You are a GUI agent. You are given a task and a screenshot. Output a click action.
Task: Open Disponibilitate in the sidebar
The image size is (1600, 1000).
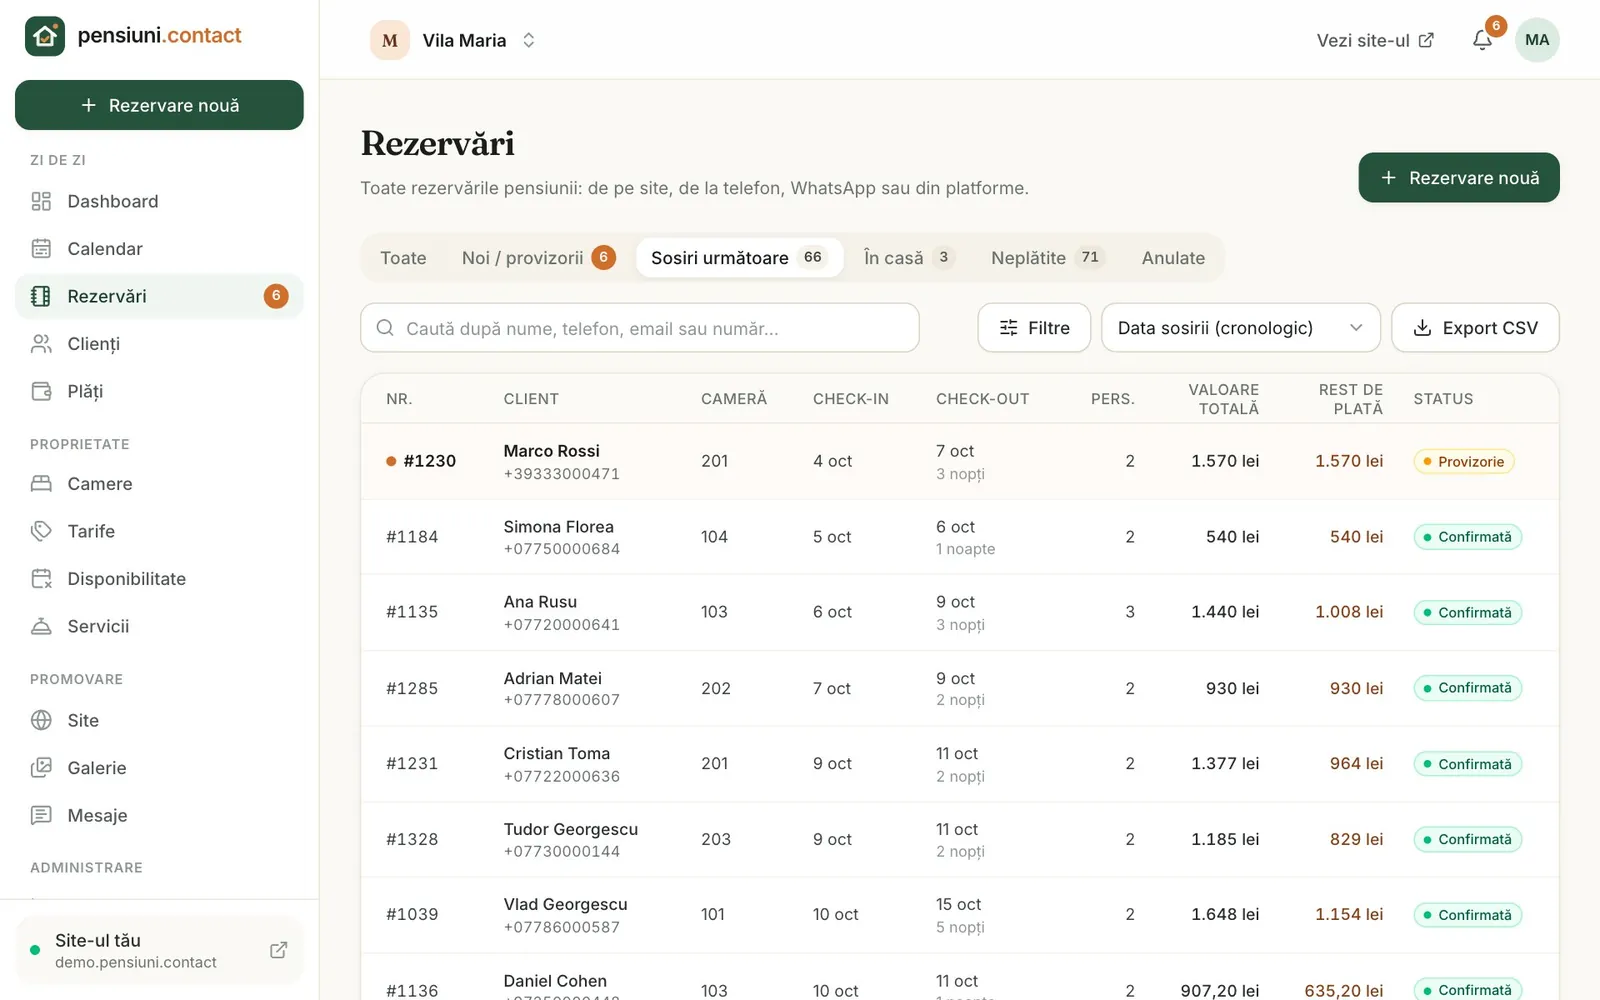coord(159,579)
